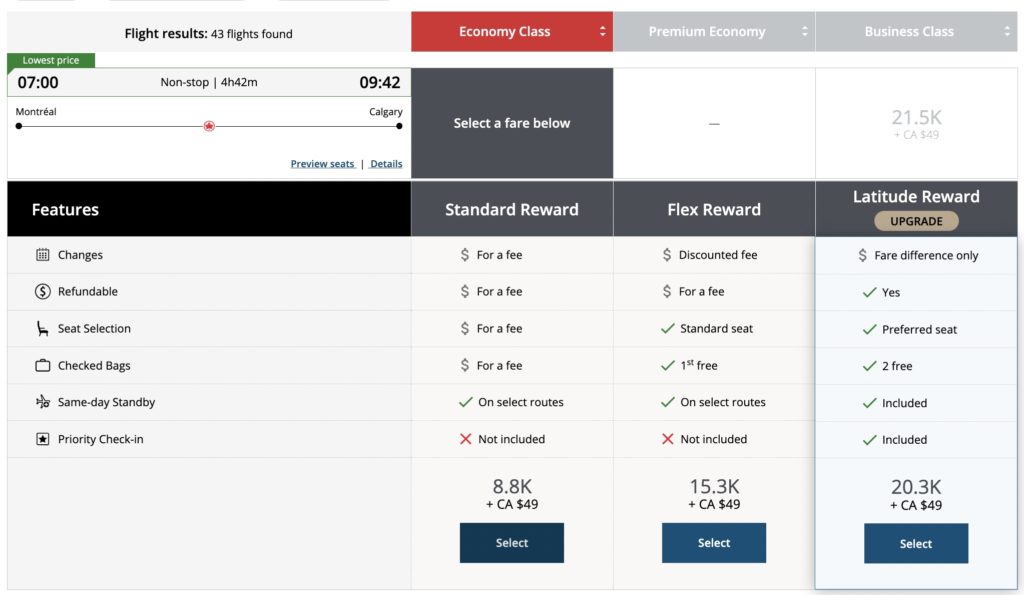
Task: Click the Priority Check-in star icon
Action: [43, 439]
